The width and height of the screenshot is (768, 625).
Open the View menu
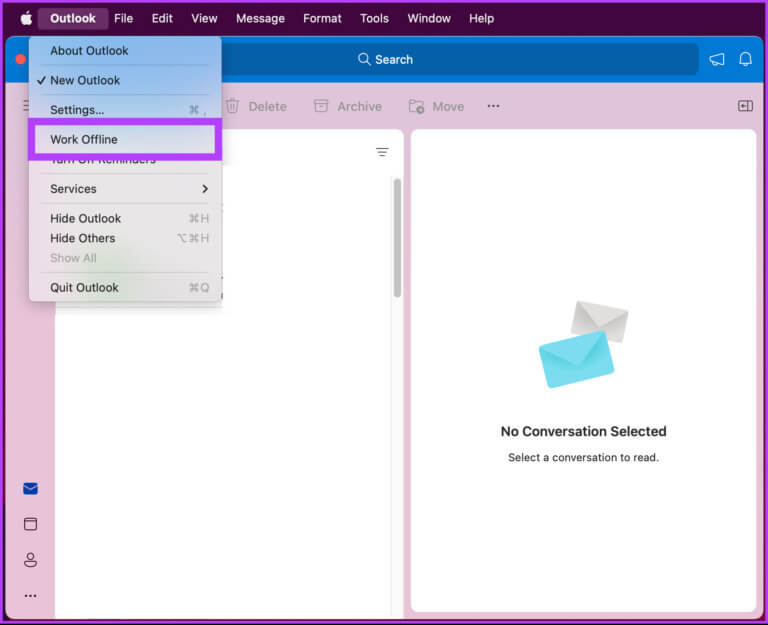coord(204,19)
